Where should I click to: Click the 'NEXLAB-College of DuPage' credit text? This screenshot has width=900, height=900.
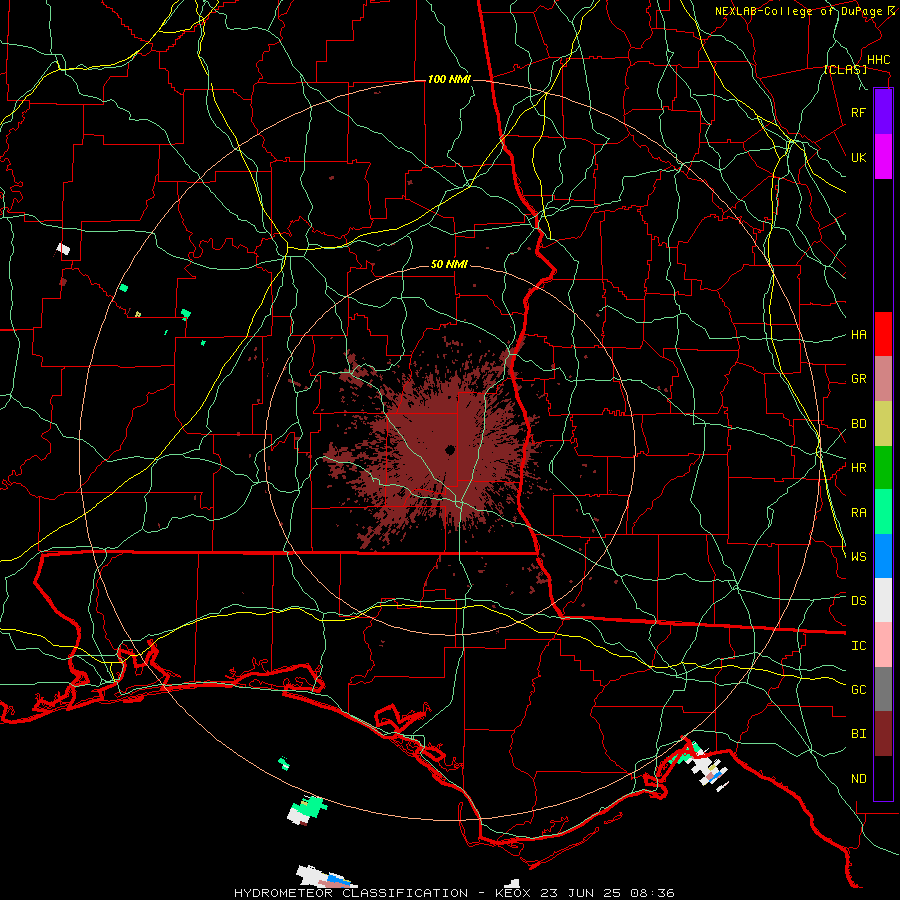(798, 11)
